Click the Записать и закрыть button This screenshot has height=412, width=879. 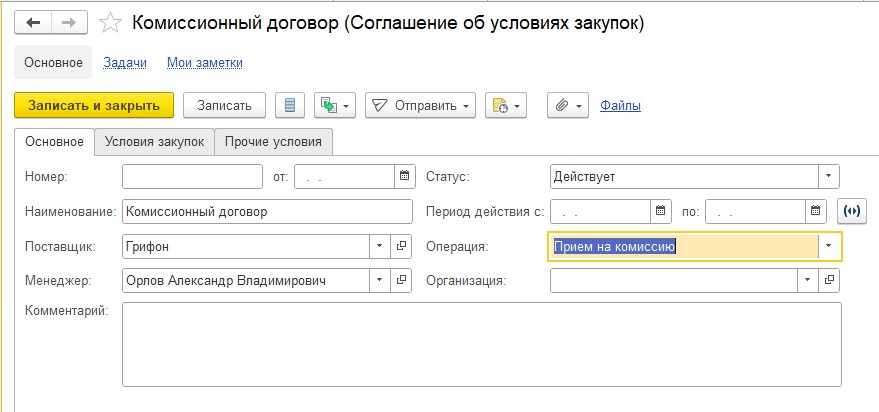point(94,105)
